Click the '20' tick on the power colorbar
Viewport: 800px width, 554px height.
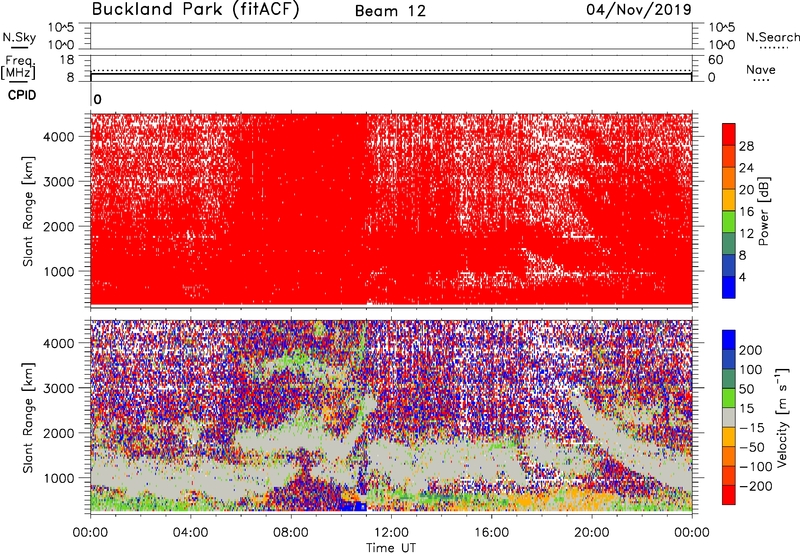tap(746, 190)
